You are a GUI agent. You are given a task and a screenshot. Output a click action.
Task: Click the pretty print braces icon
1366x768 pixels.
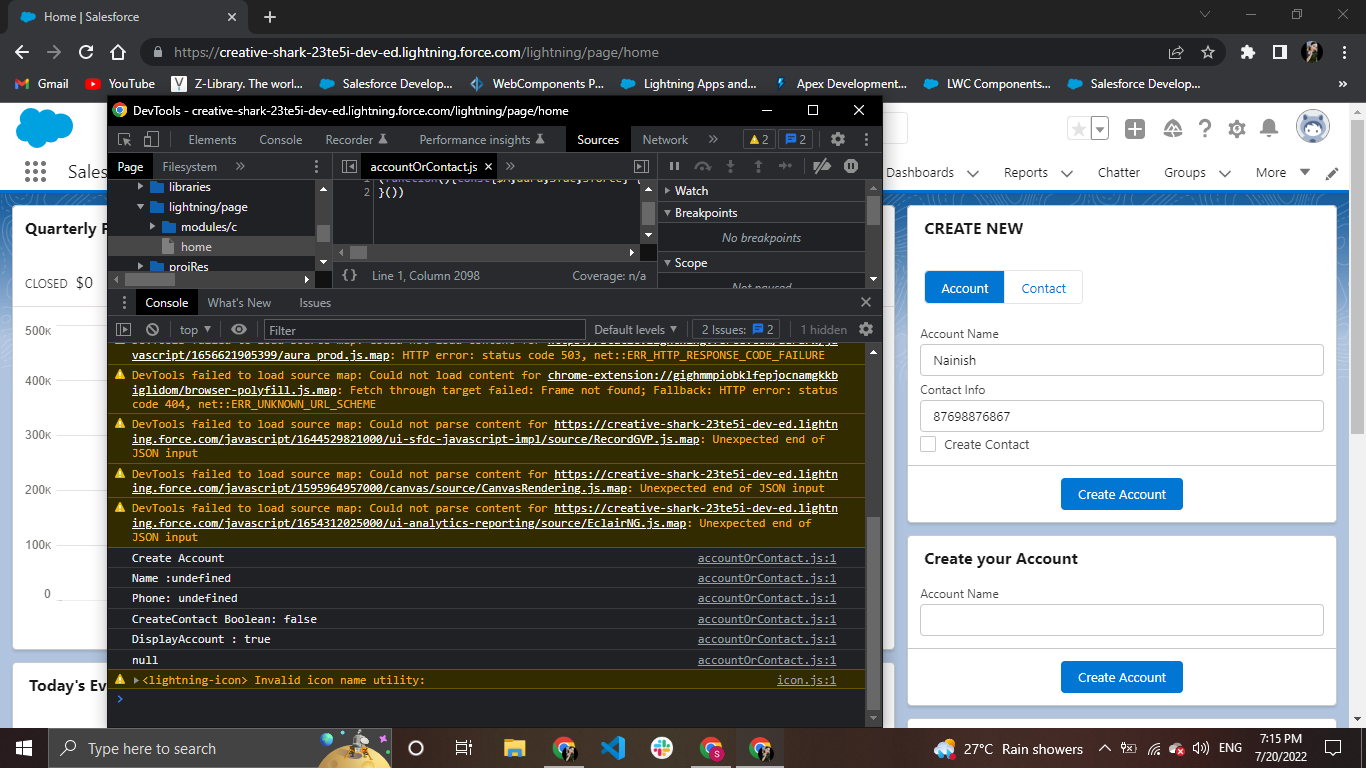349,275
